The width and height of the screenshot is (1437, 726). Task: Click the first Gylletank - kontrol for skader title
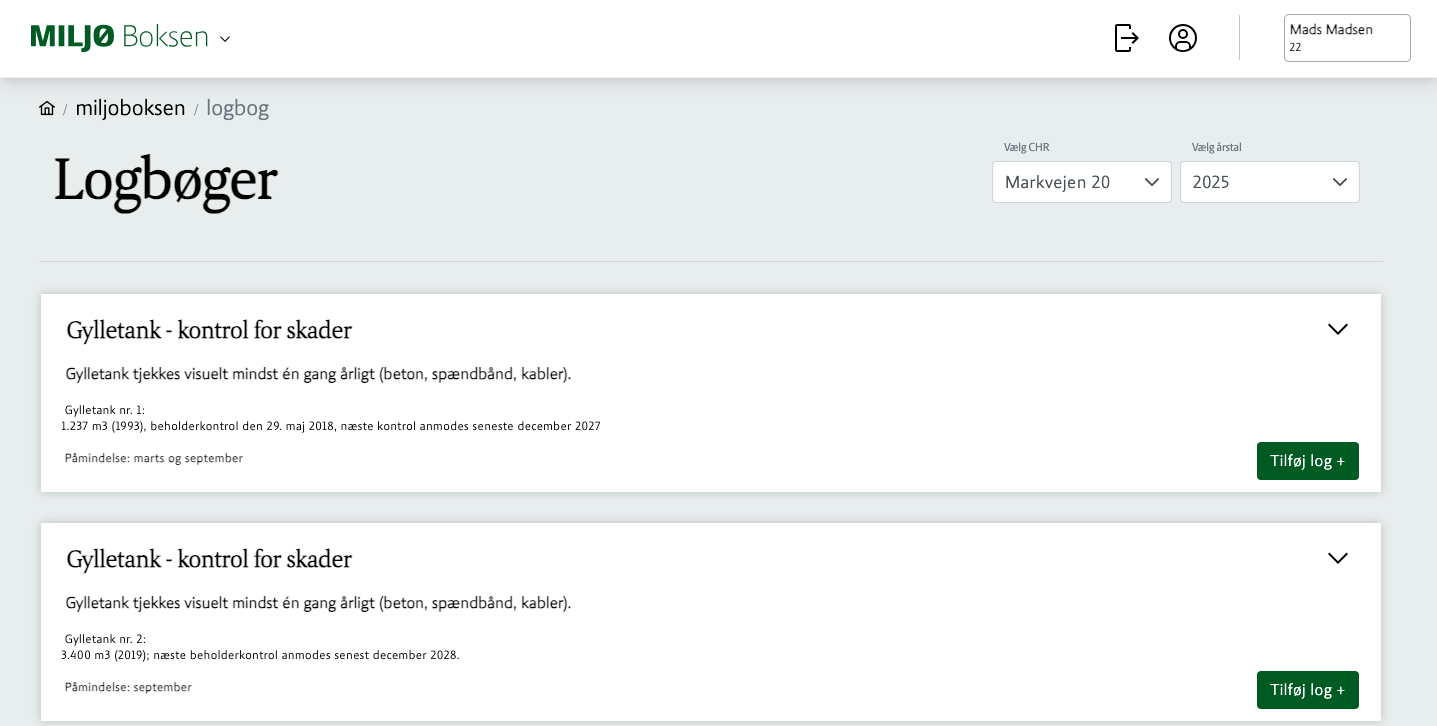coord(209,330)
